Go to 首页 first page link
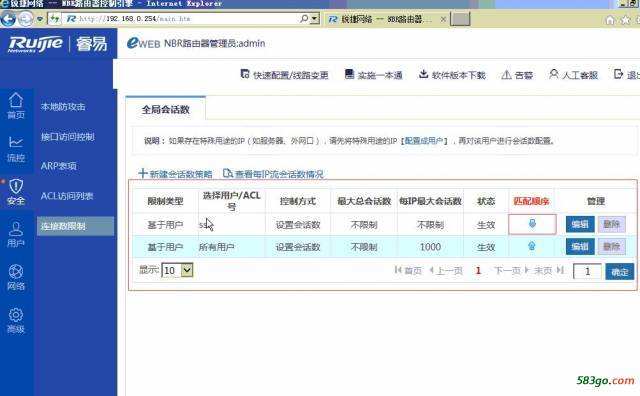The image size is (640, 396). click(x=408, y=270)
